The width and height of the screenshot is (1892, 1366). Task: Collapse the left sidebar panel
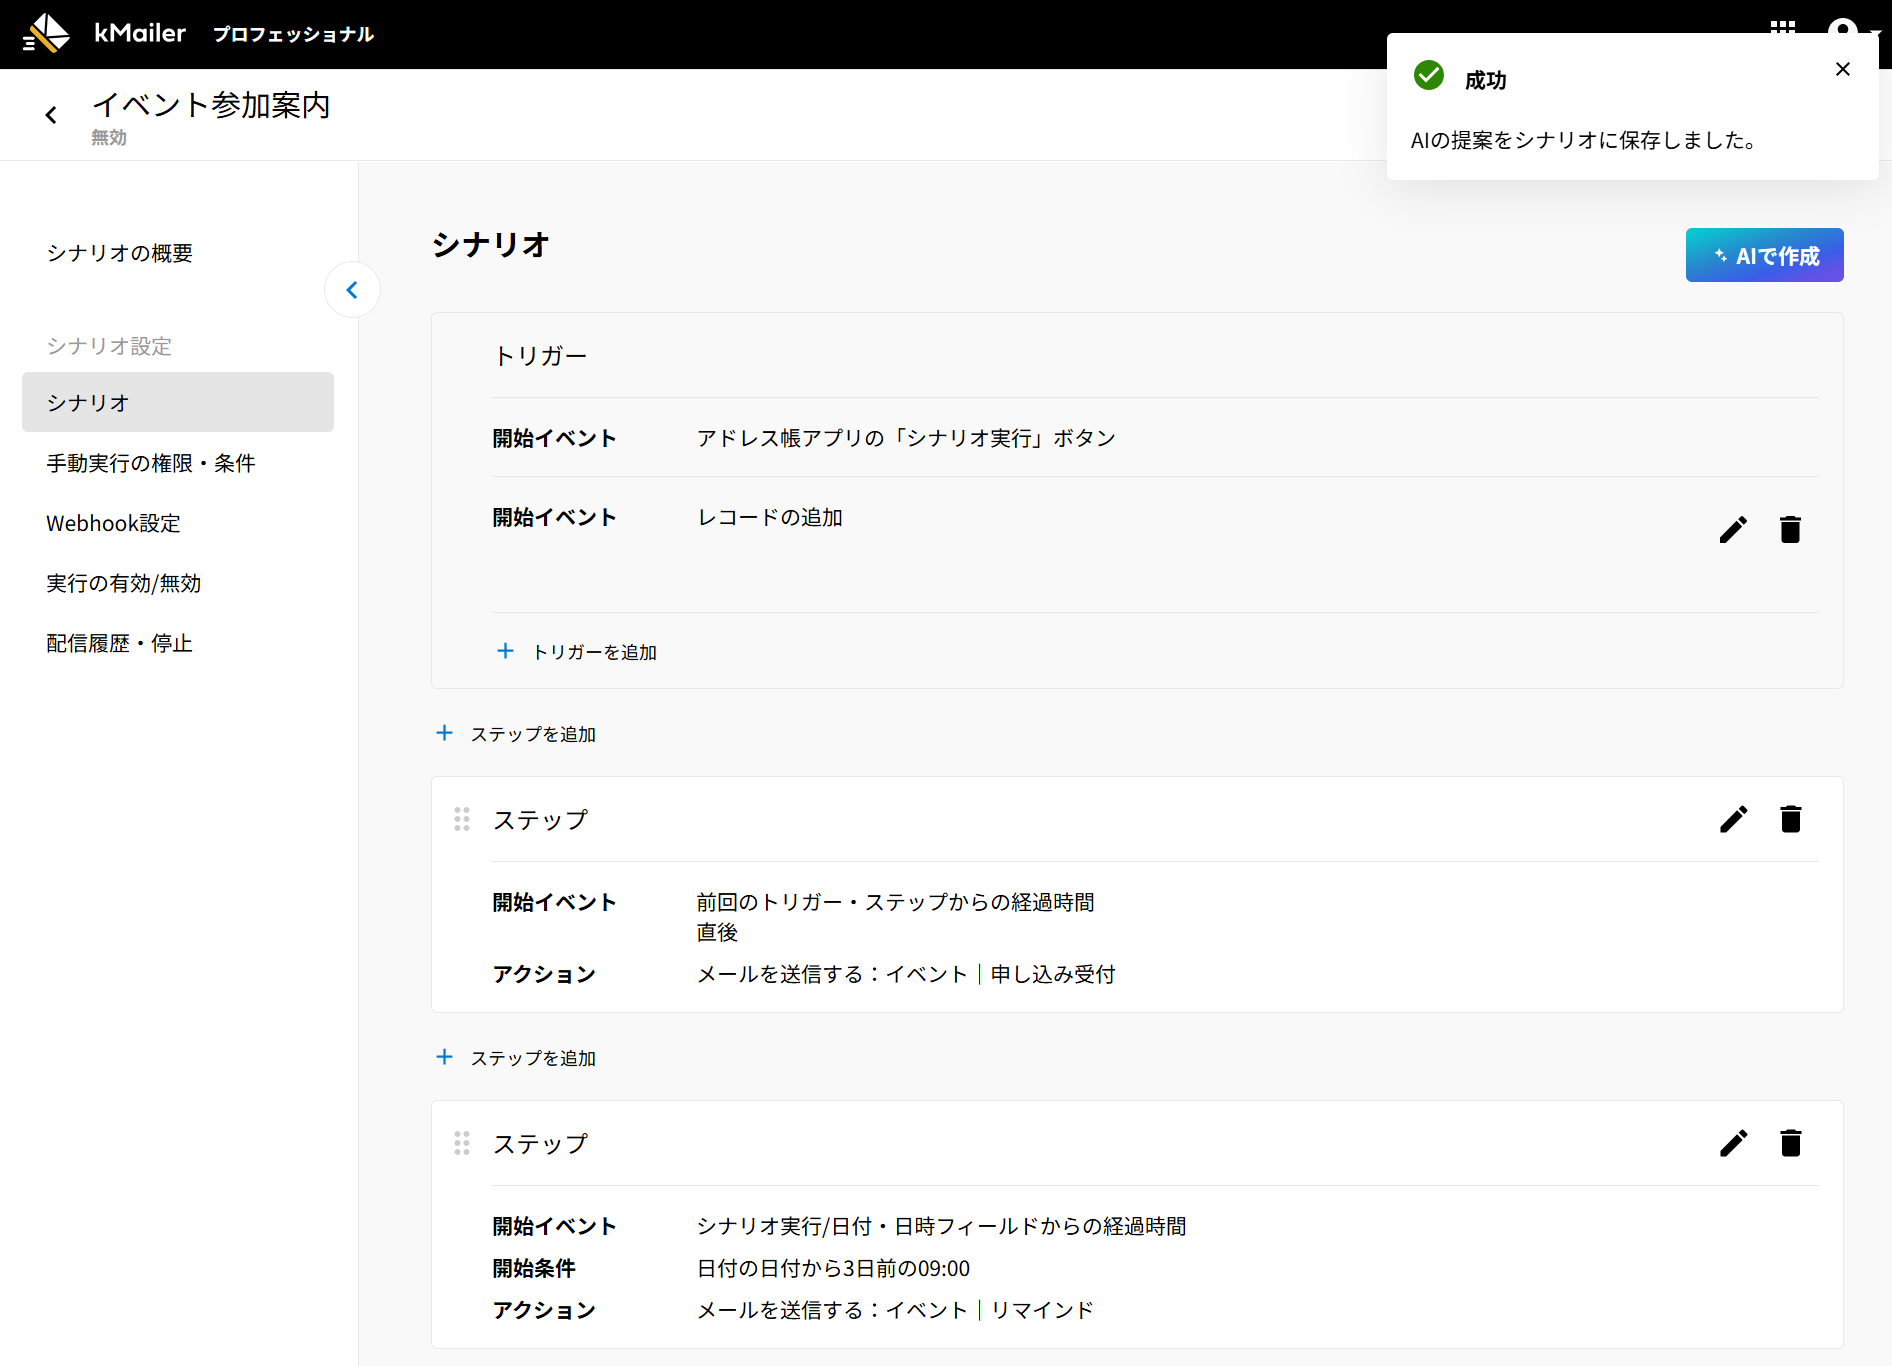(352, 290)
